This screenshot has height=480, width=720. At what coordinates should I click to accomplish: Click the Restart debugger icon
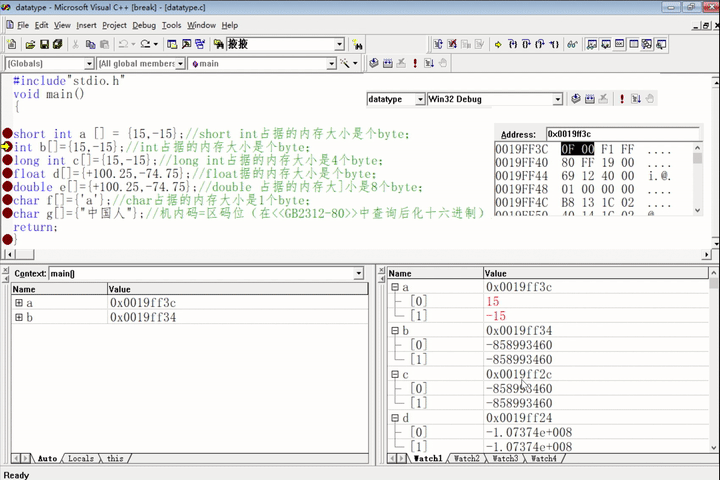[438, 44]
